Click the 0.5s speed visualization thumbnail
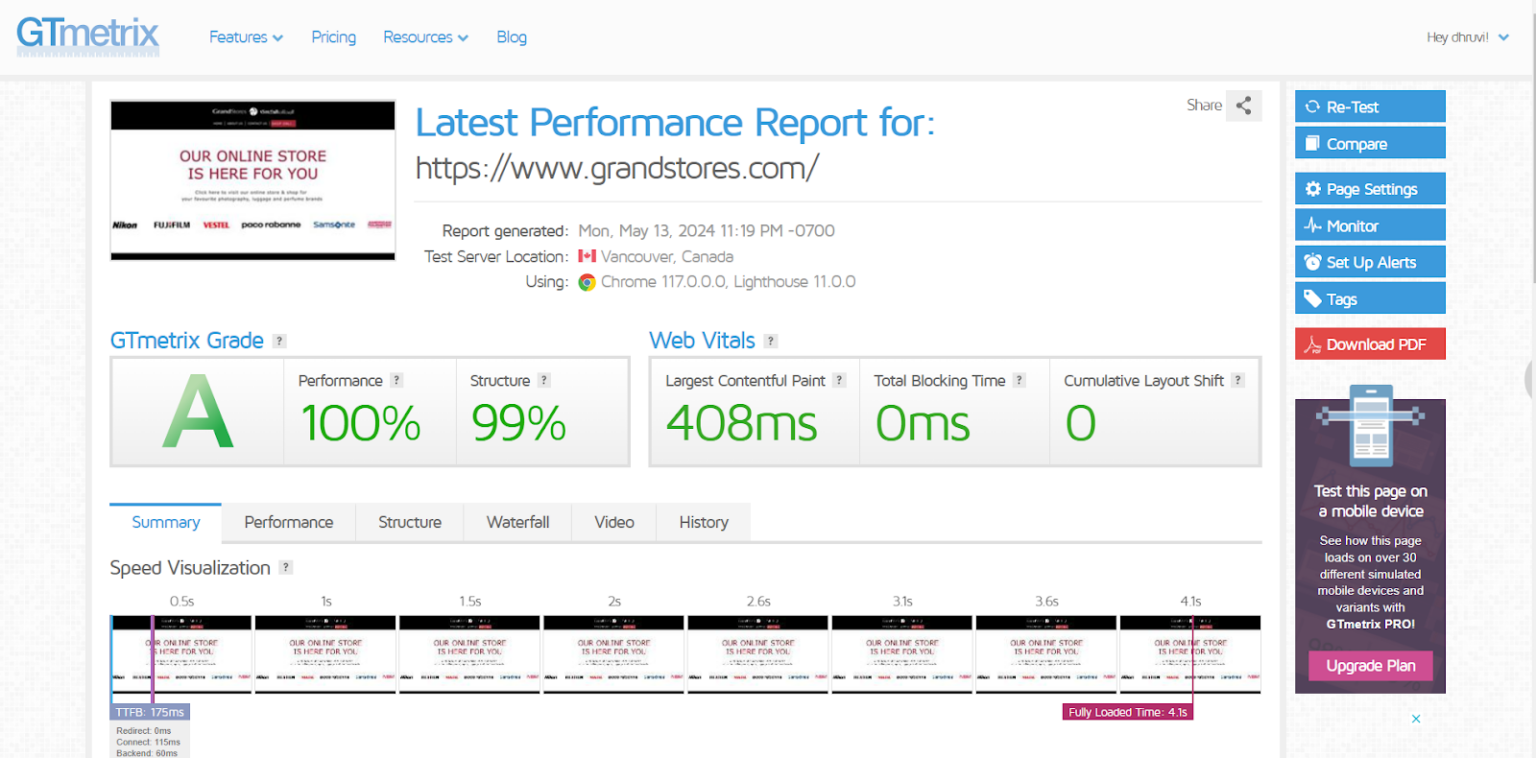Viewport: 1536px width, 758px height. 180,654
